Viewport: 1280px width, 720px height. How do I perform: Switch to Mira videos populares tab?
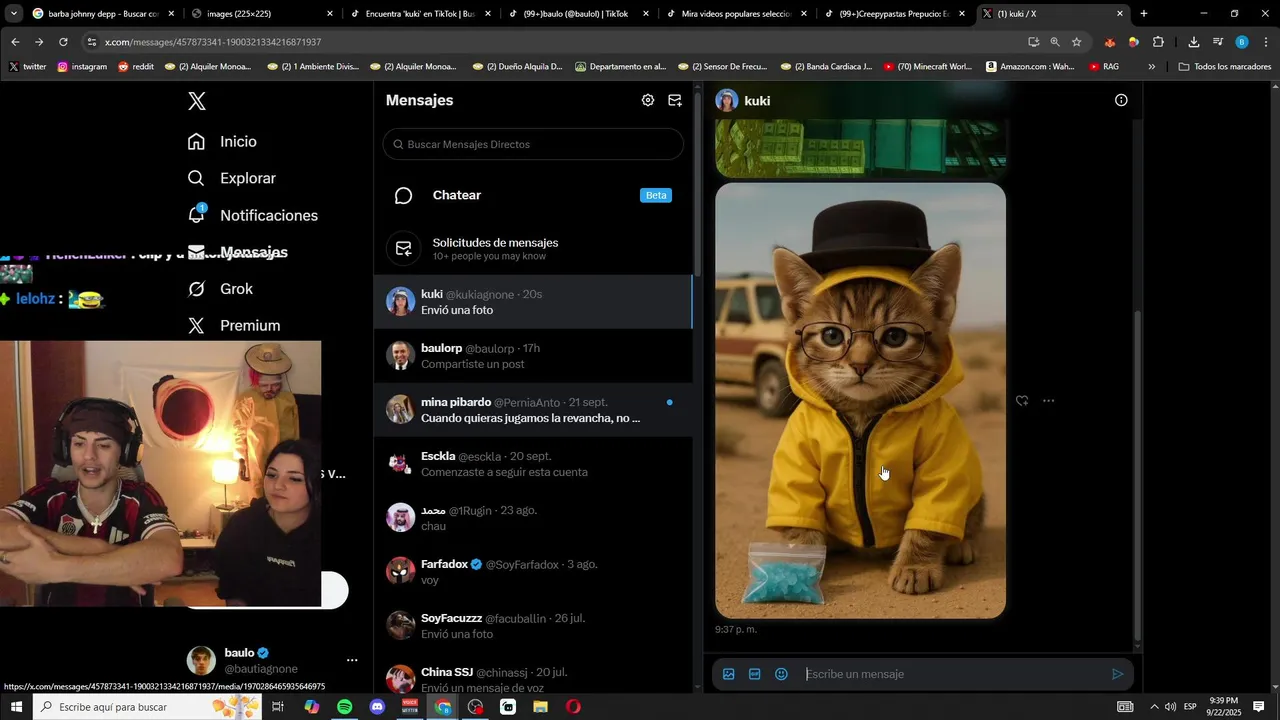[x=736, y=14]
